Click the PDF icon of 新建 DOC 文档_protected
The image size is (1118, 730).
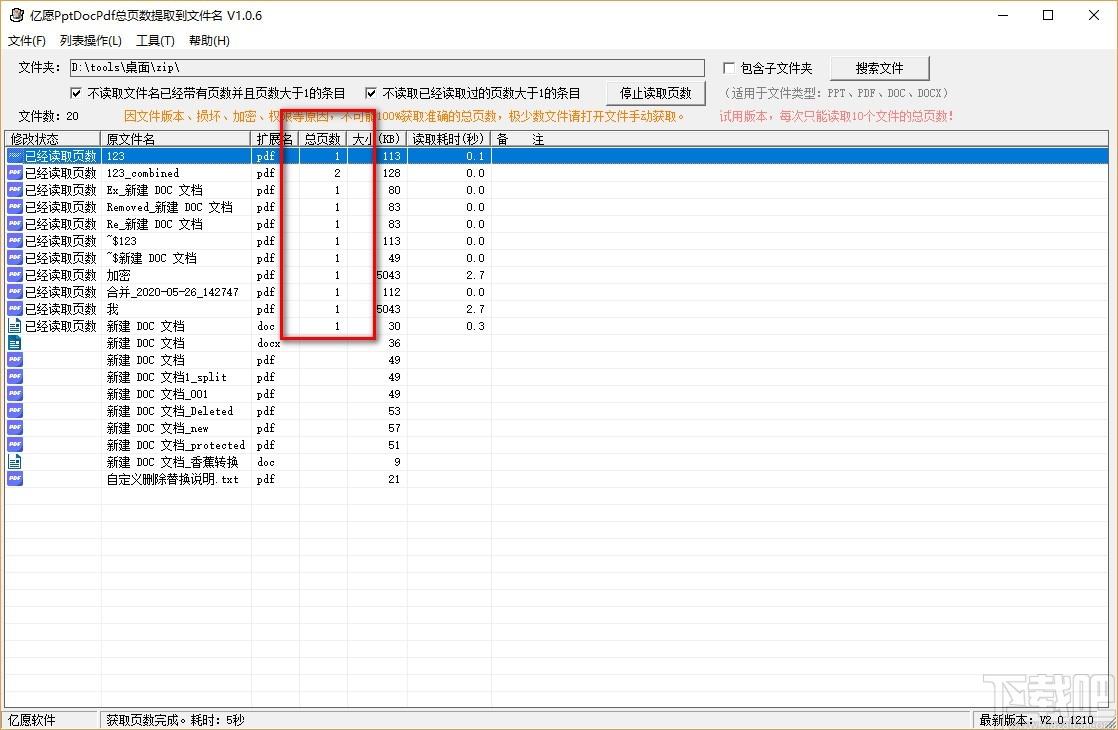pos(15,446)
